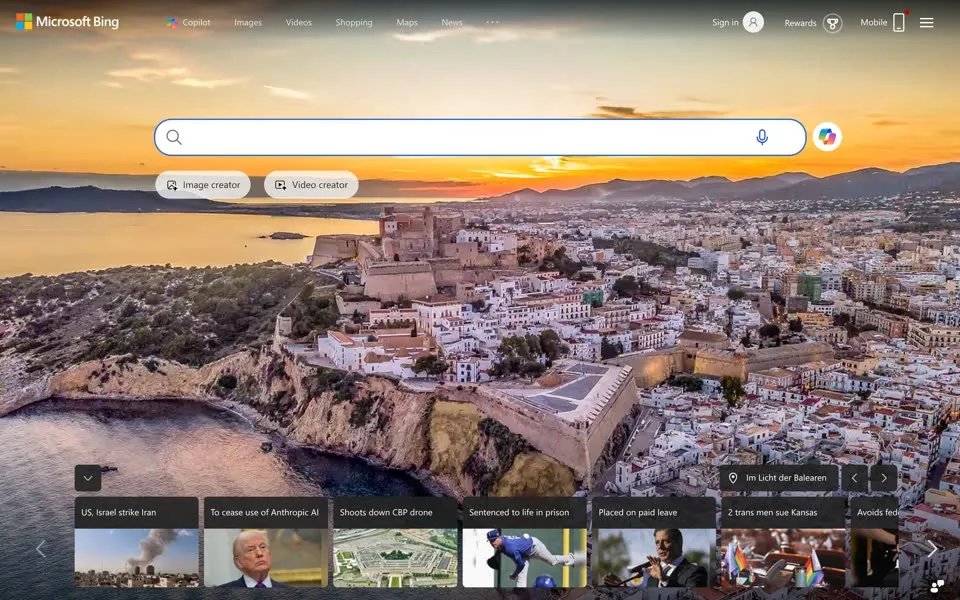This screenshot has width=960, height=600.
Task: Open the Shopping tab
Action: tap(354, 23)
